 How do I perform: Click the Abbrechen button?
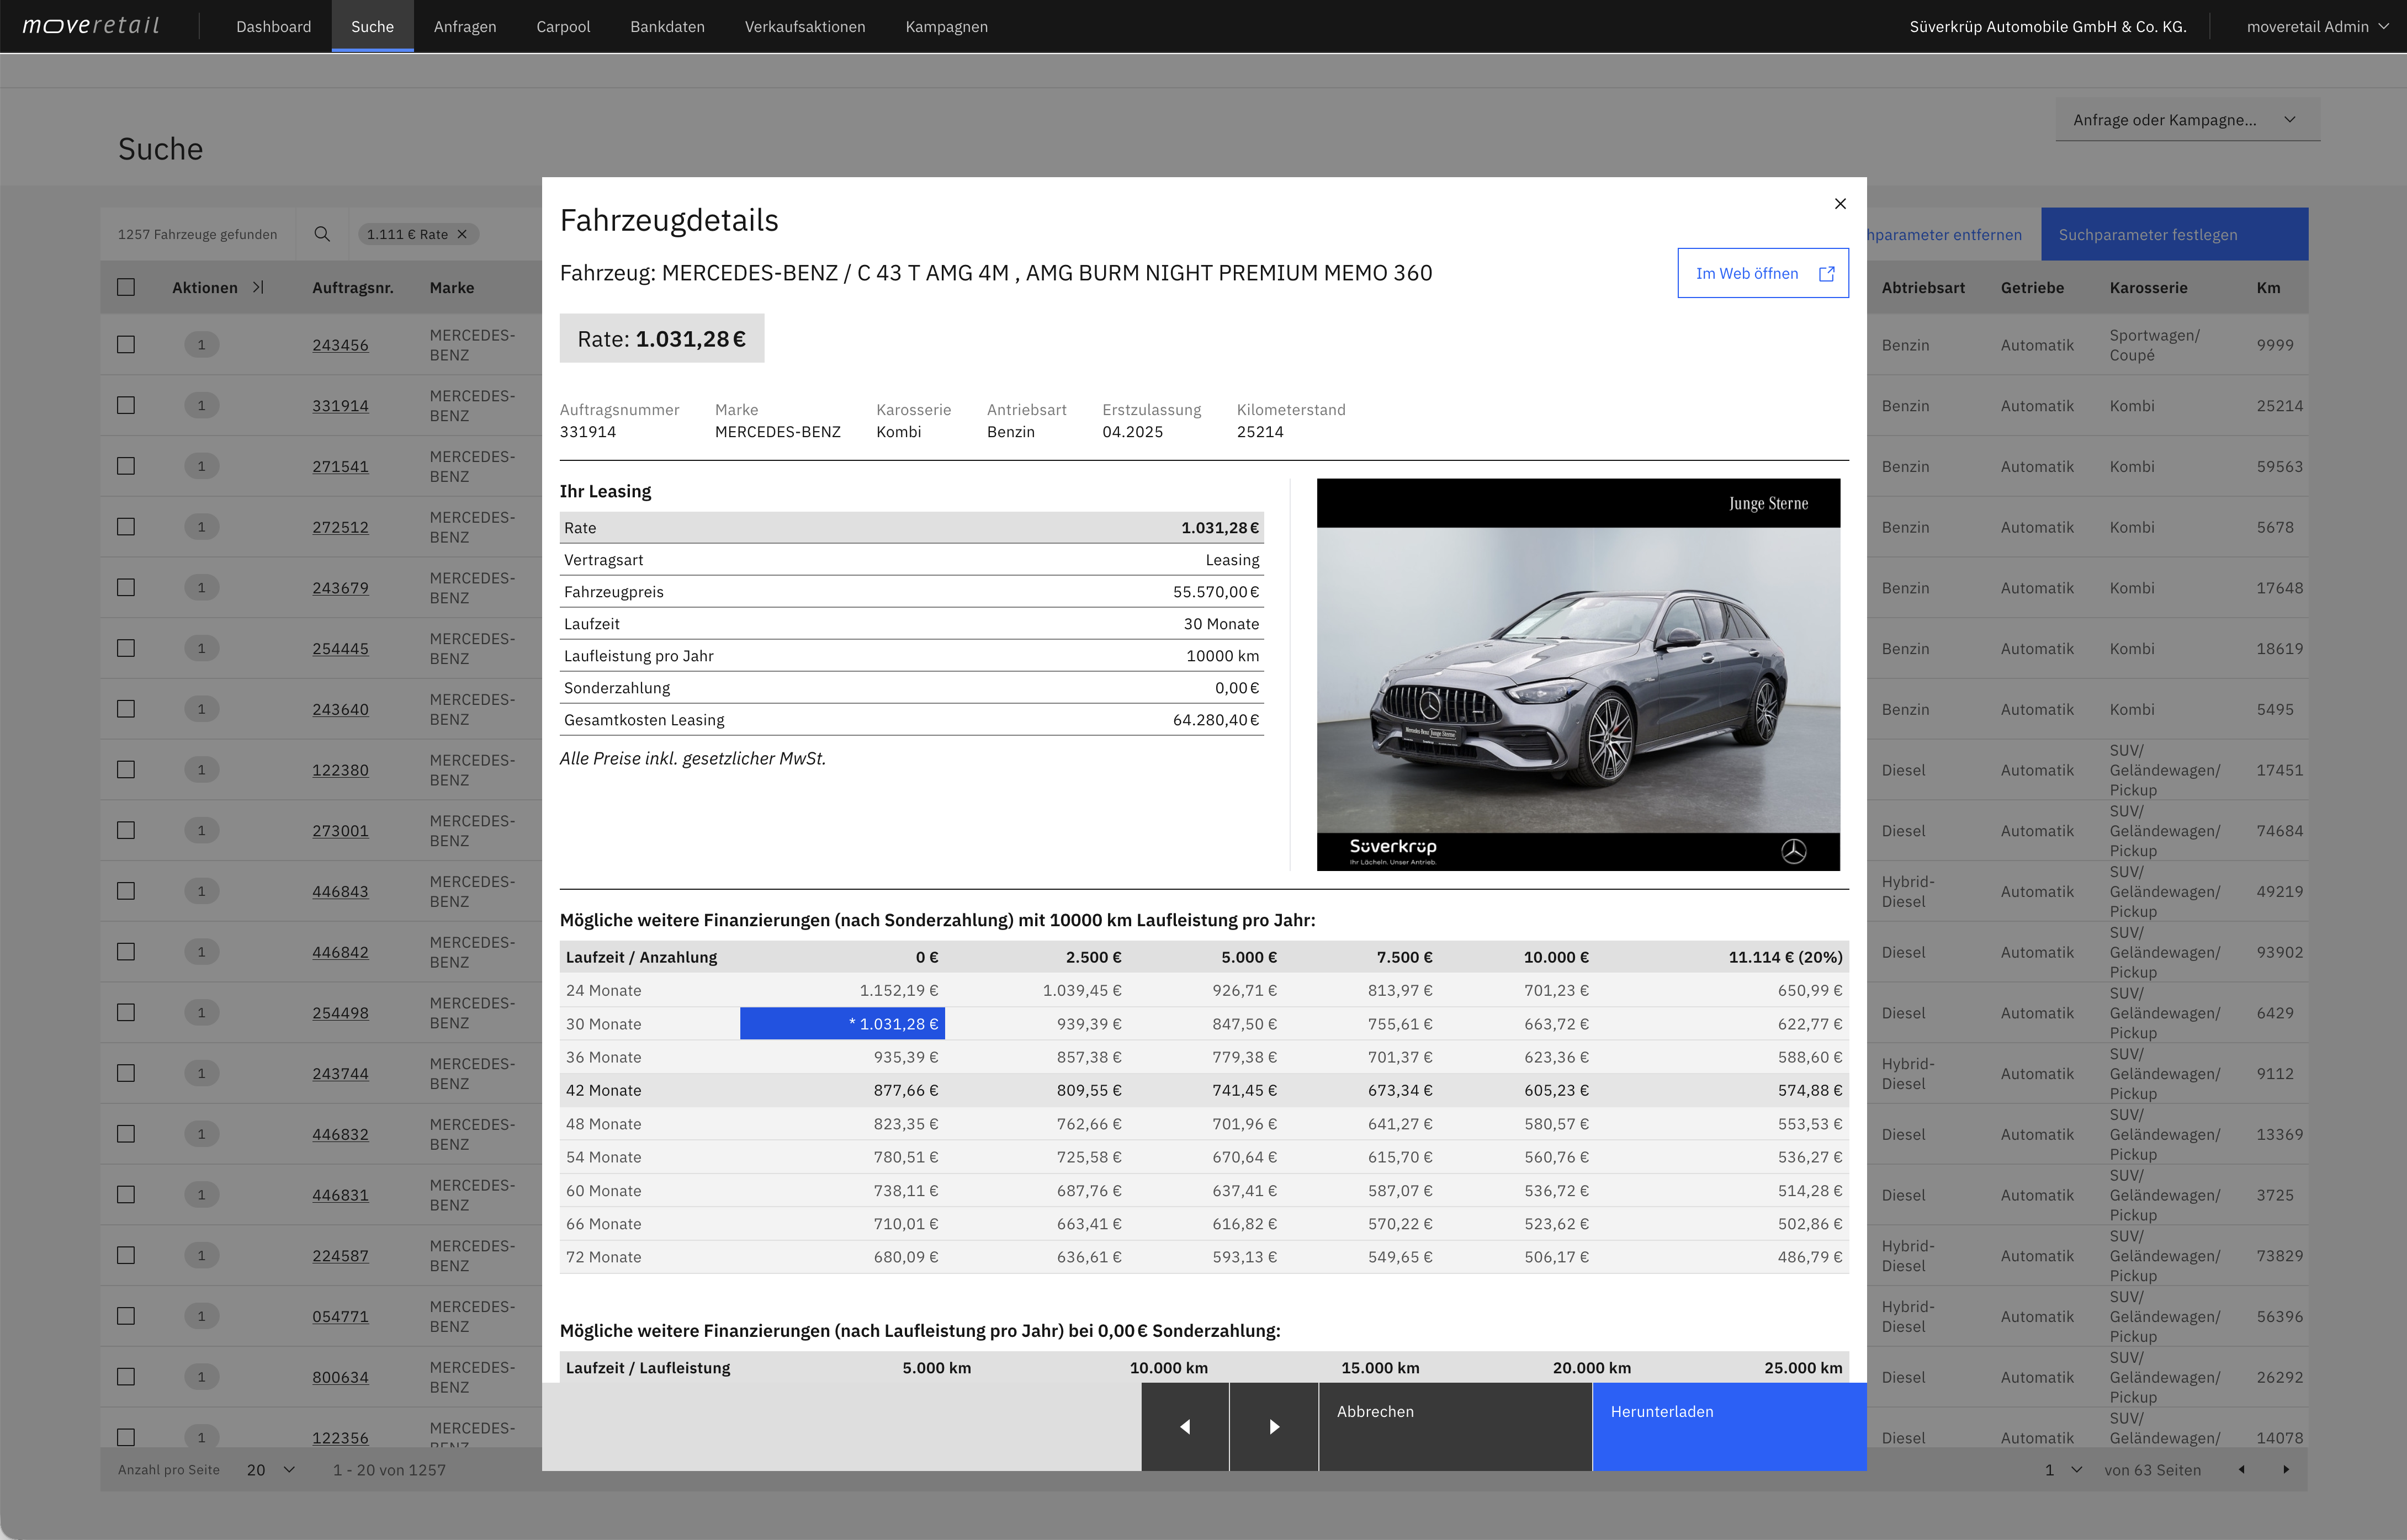pyautogui.click(x=1455, y=1426)
